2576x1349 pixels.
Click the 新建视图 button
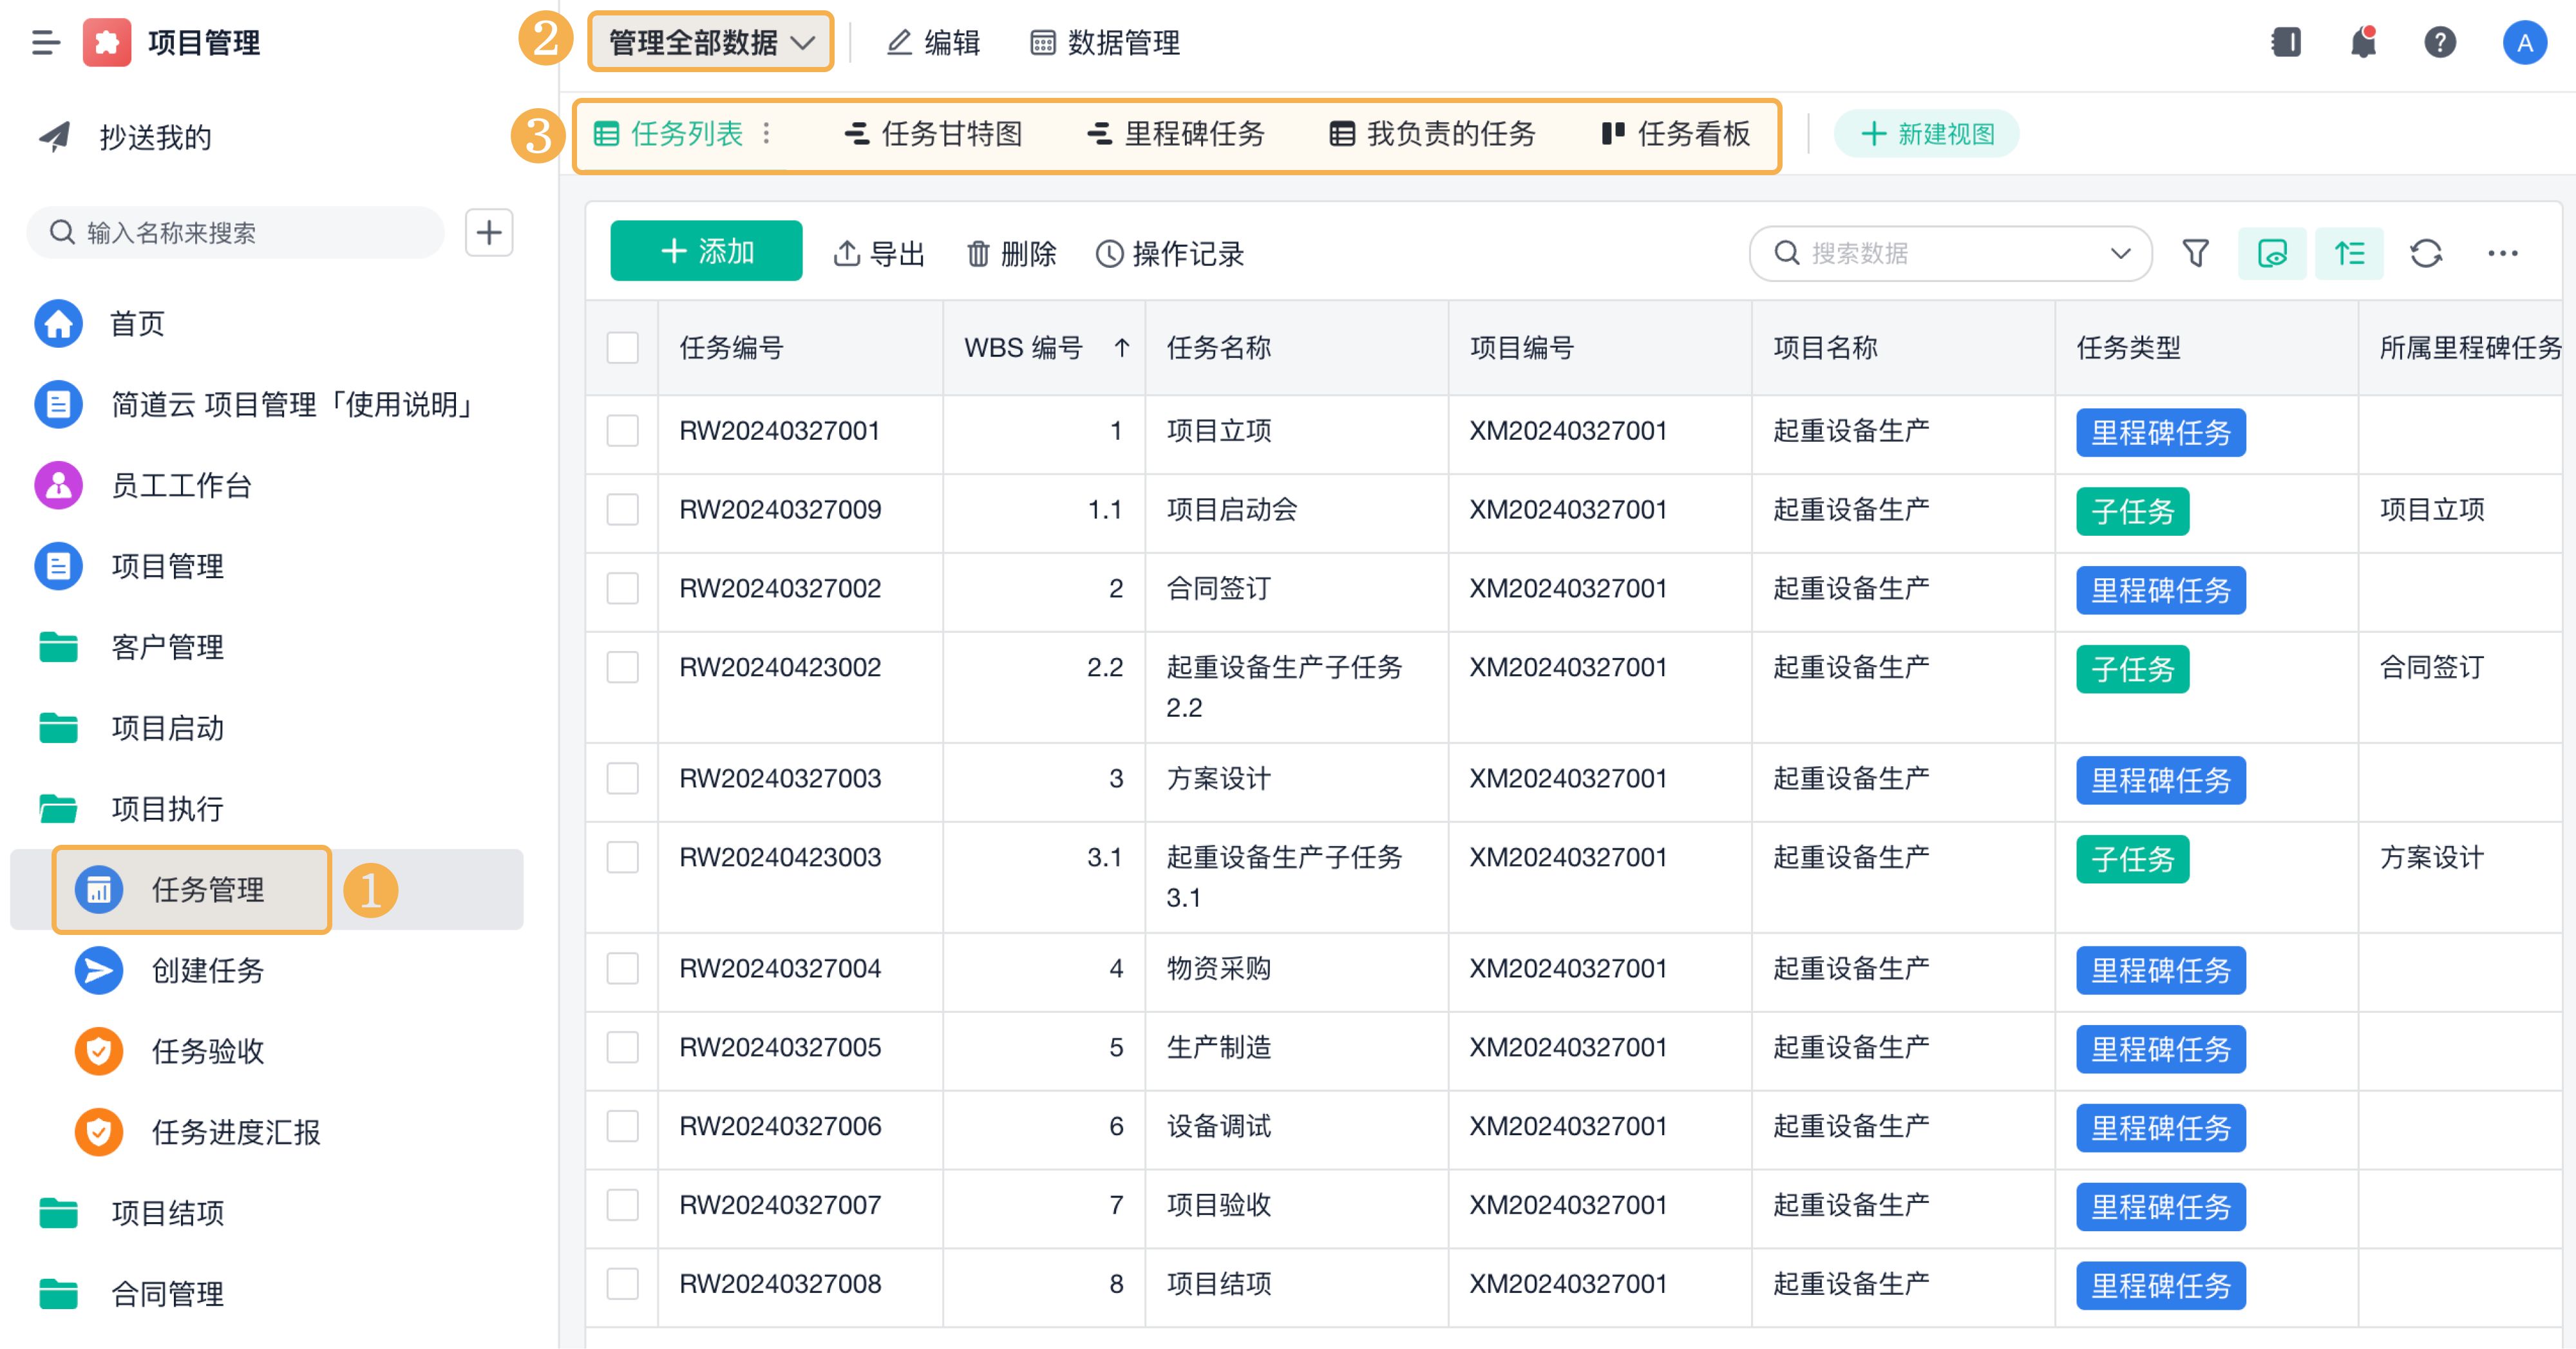pos(1926,134)
